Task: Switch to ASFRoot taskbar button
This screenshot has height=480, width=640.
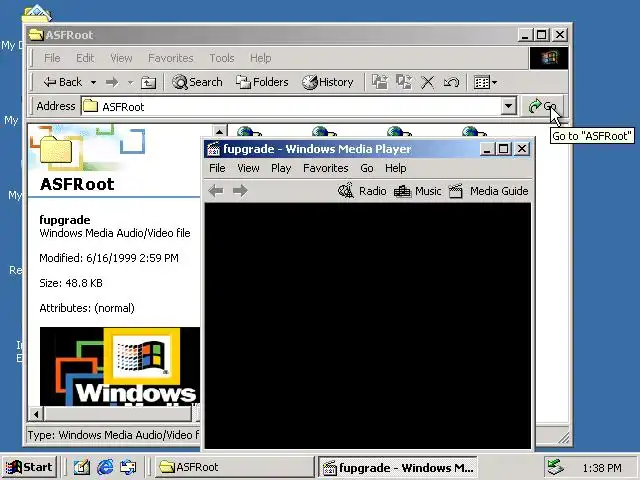Action: [234, 467]
